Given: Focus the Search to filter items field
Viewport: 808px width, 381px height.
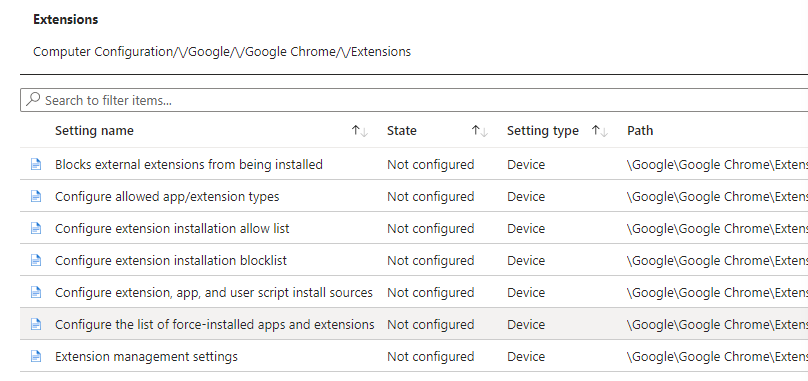Looking at the screenshot, I should (x=414, y=100).
